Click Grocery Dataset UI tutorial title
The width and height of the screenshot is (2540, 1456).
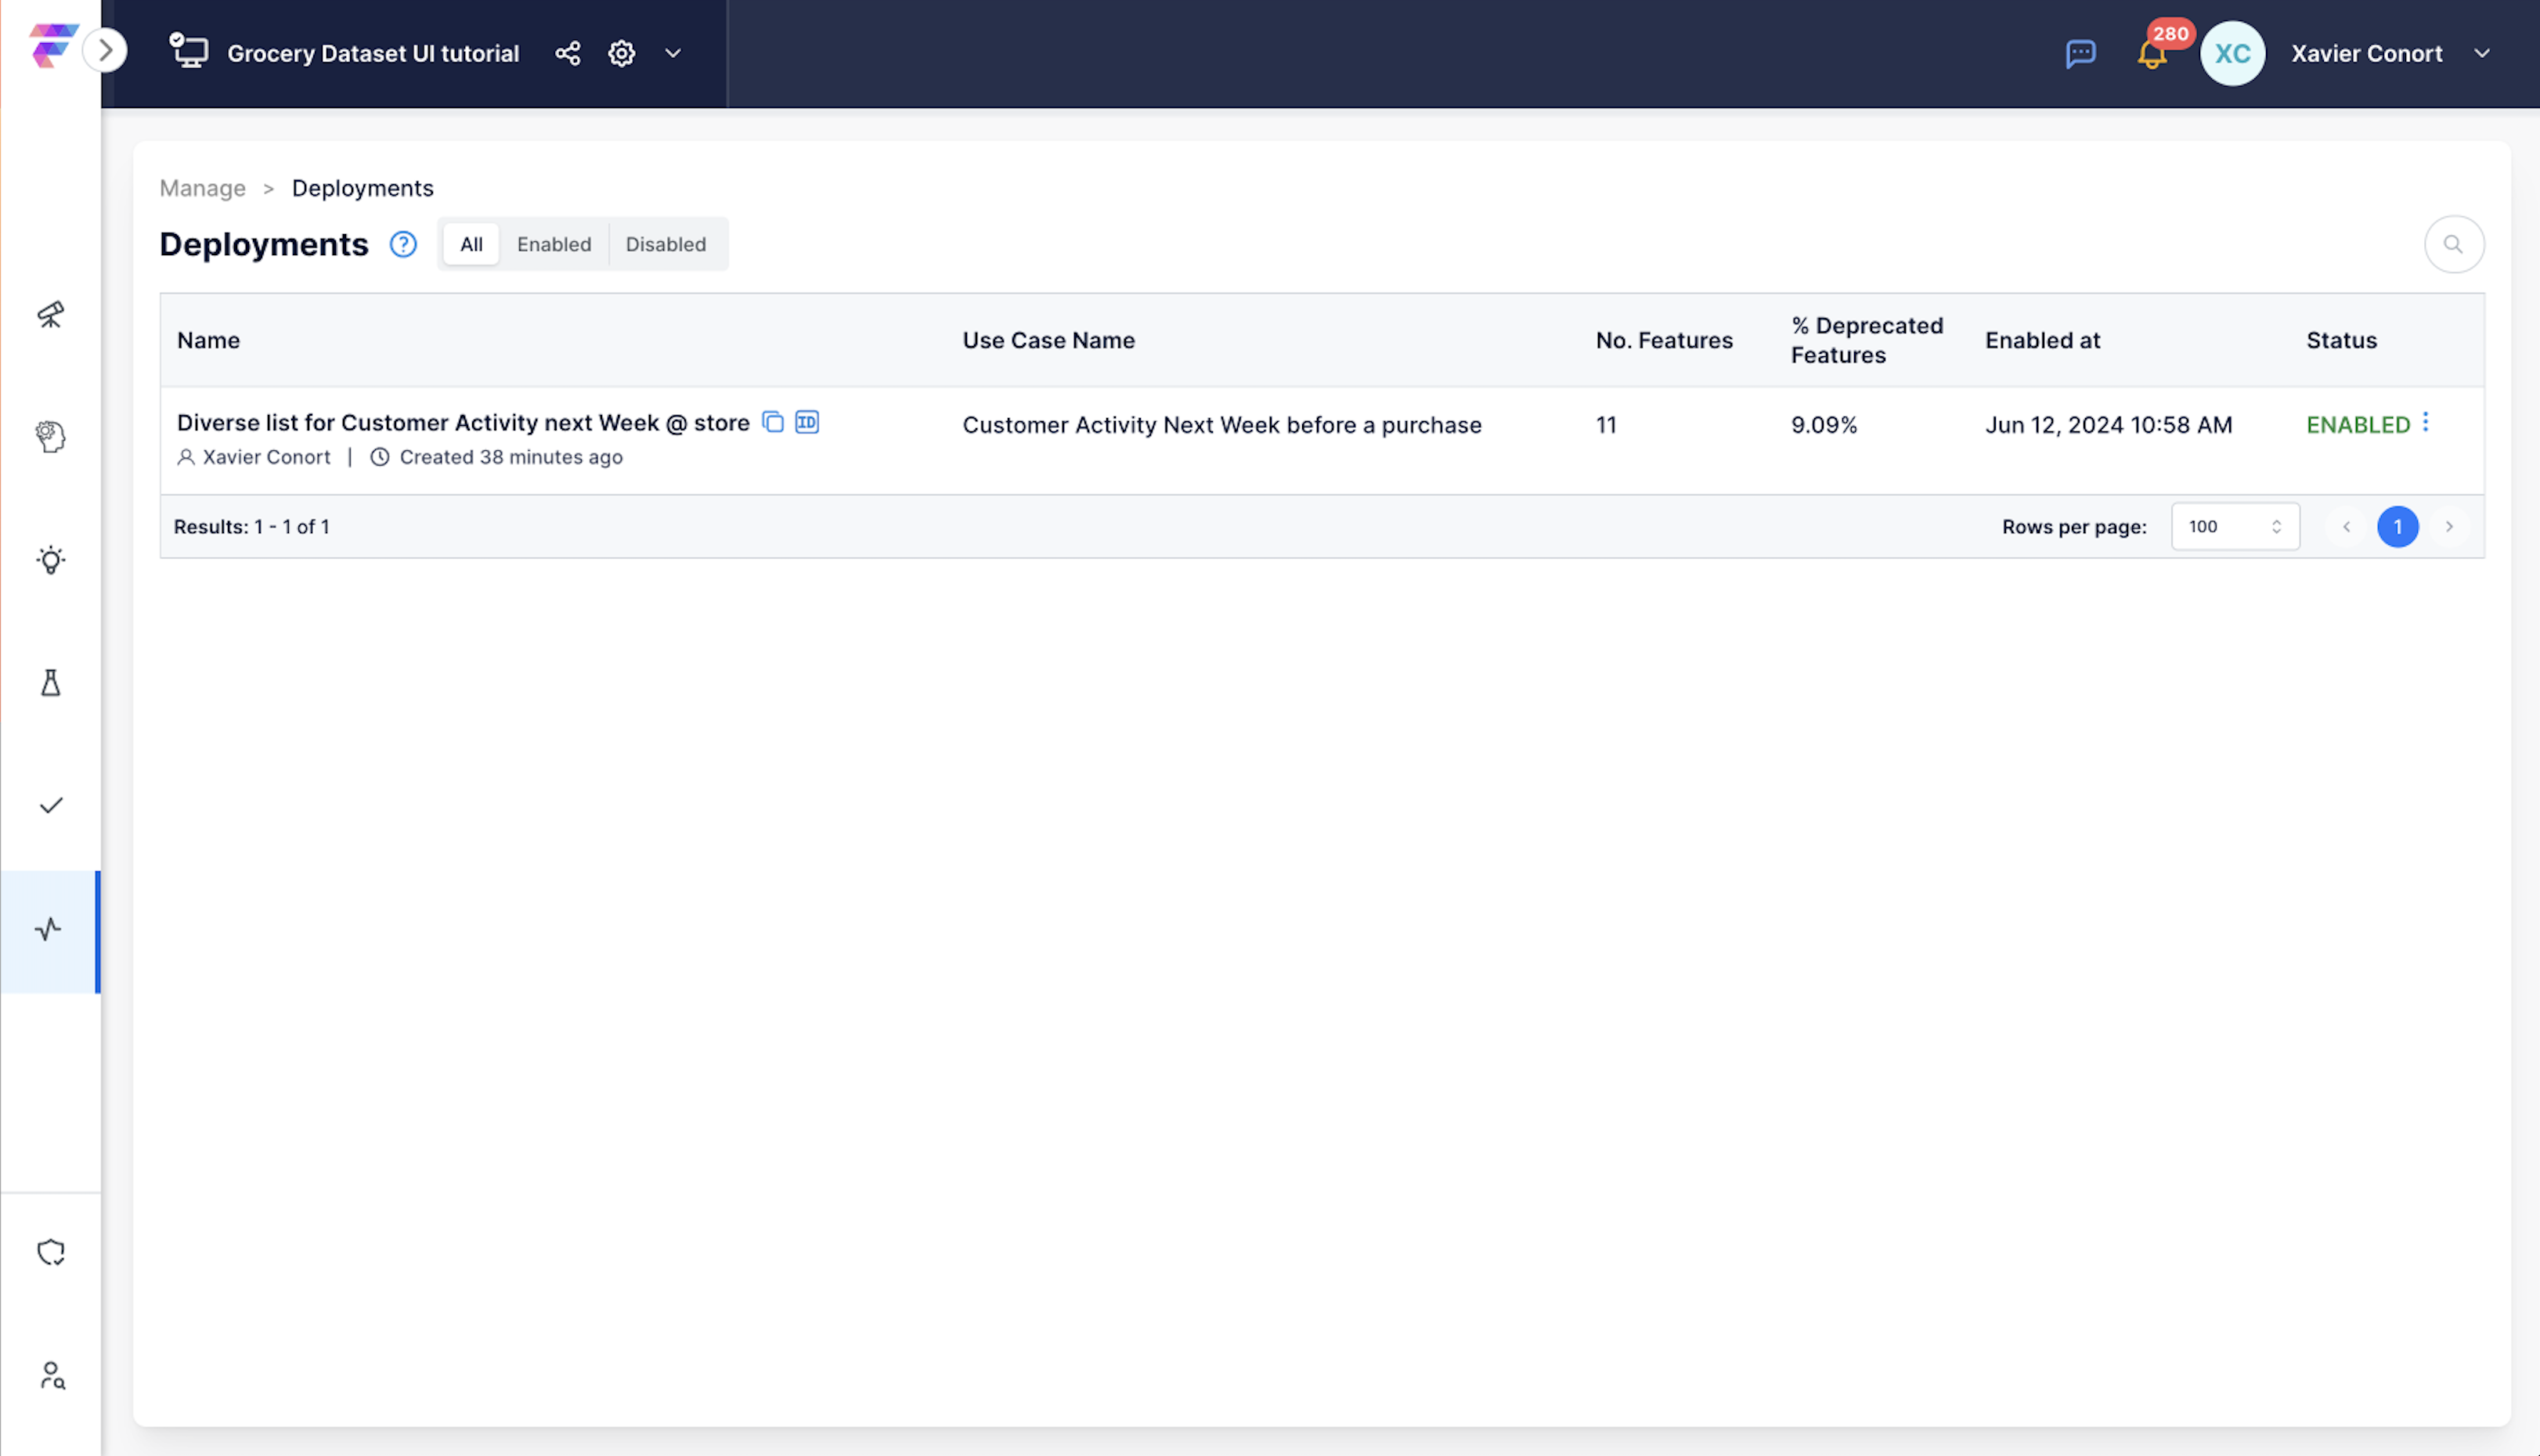pyautogui.click(x=373, y=53)
